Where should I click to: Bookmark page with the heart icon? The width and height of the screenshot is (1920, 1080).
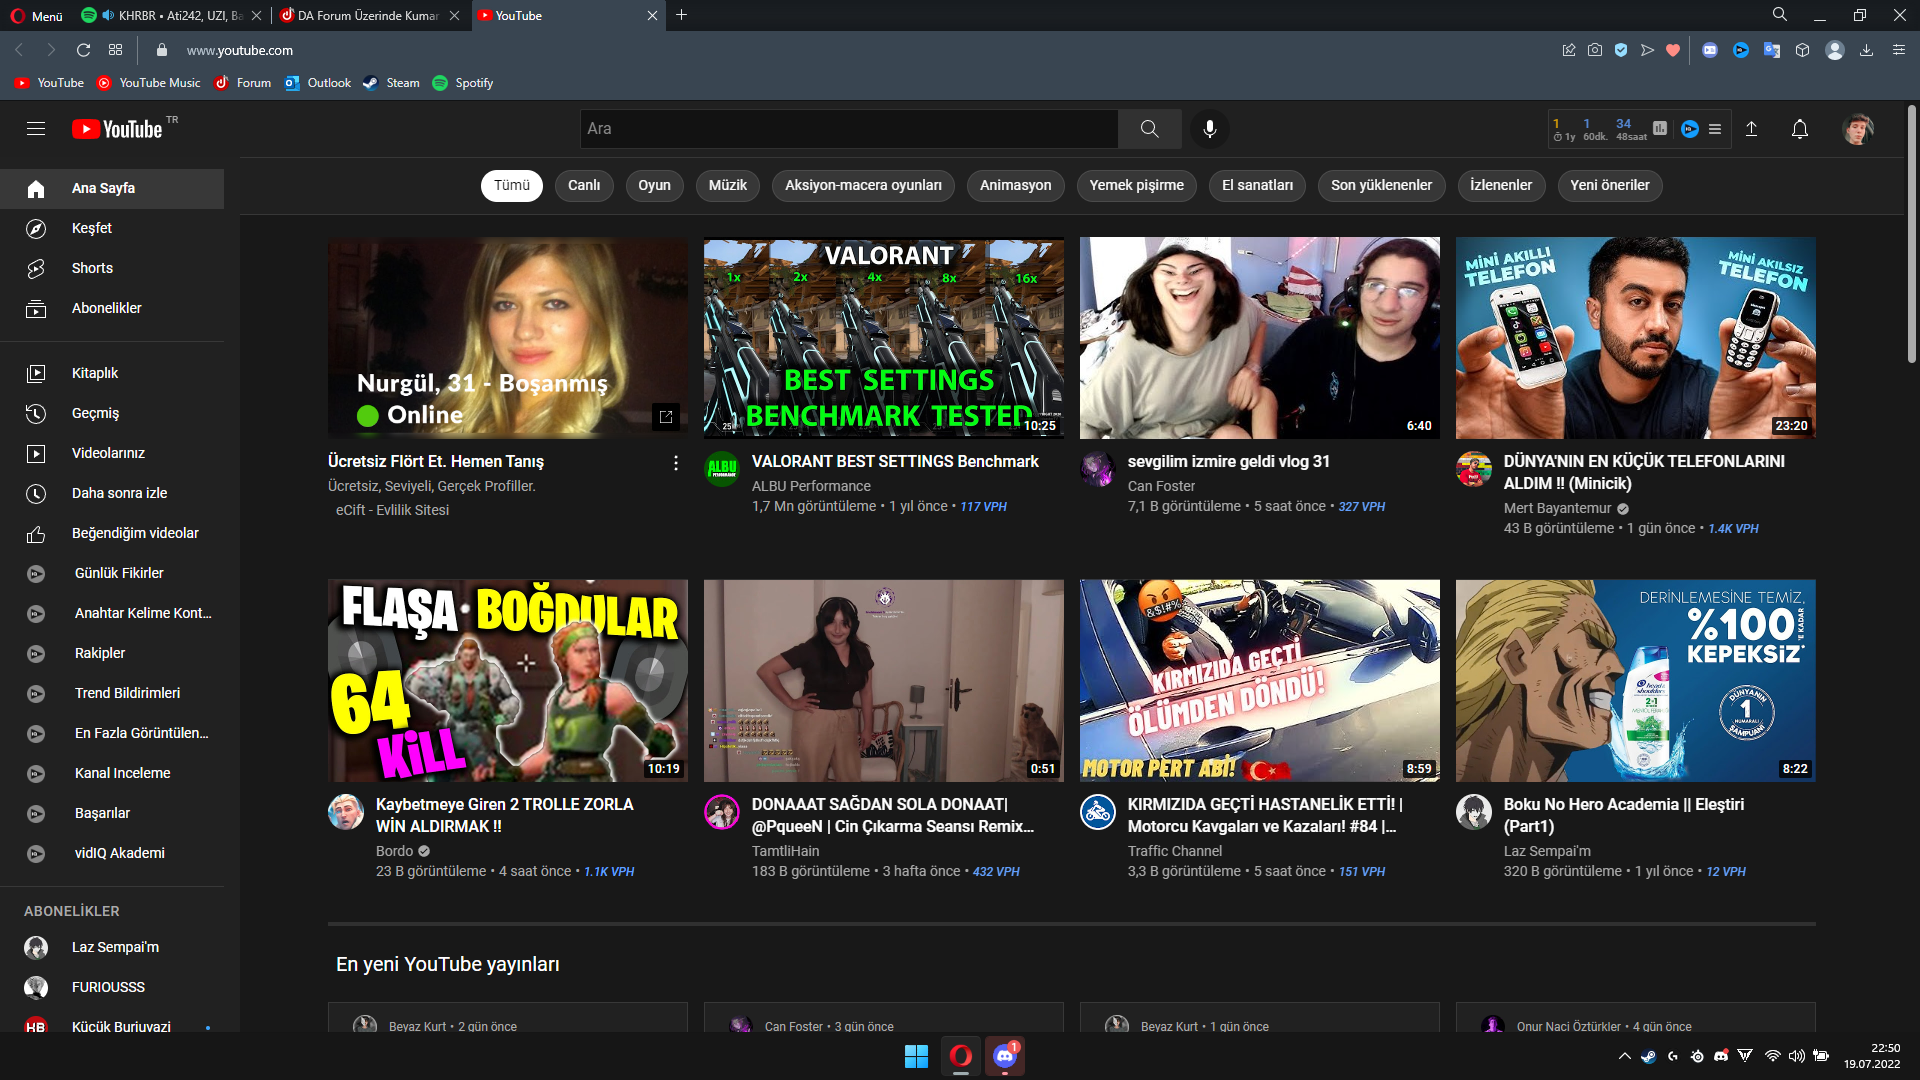(1673, 50)
